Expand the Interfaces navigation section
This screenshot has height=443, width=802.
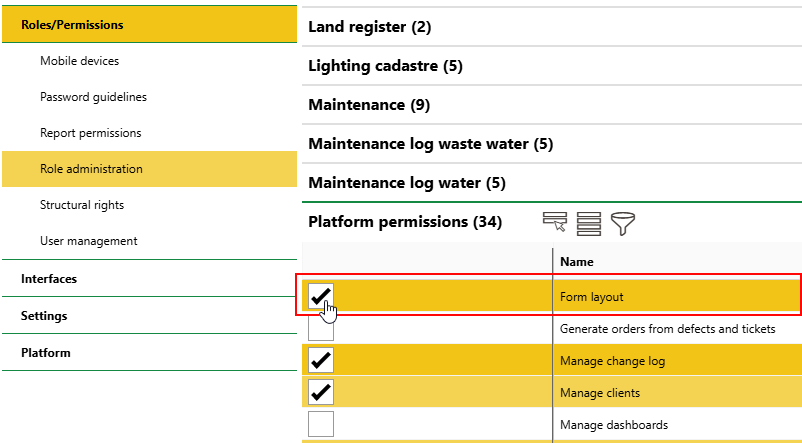tap(49, 279)
